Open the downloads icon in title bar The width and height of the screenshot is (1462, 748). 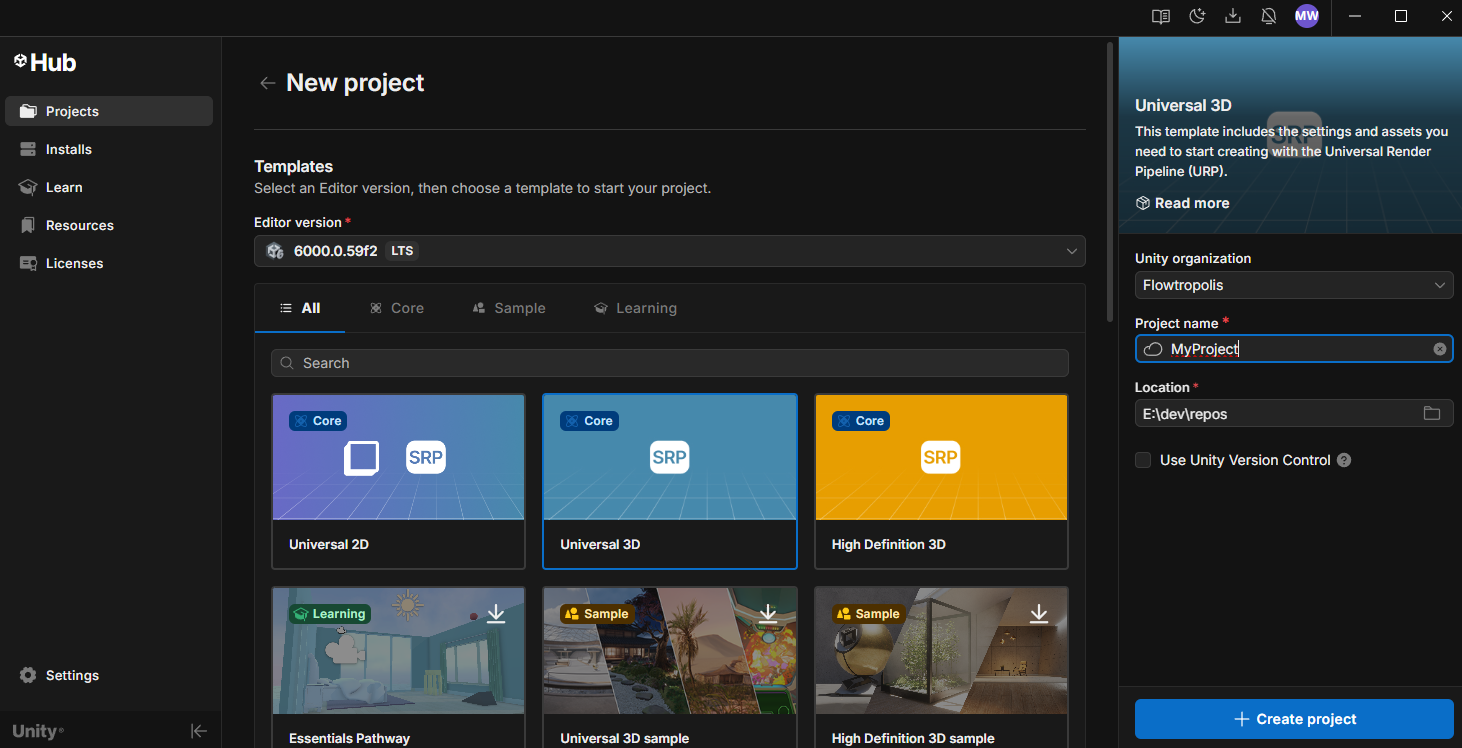click(1233, 16)
